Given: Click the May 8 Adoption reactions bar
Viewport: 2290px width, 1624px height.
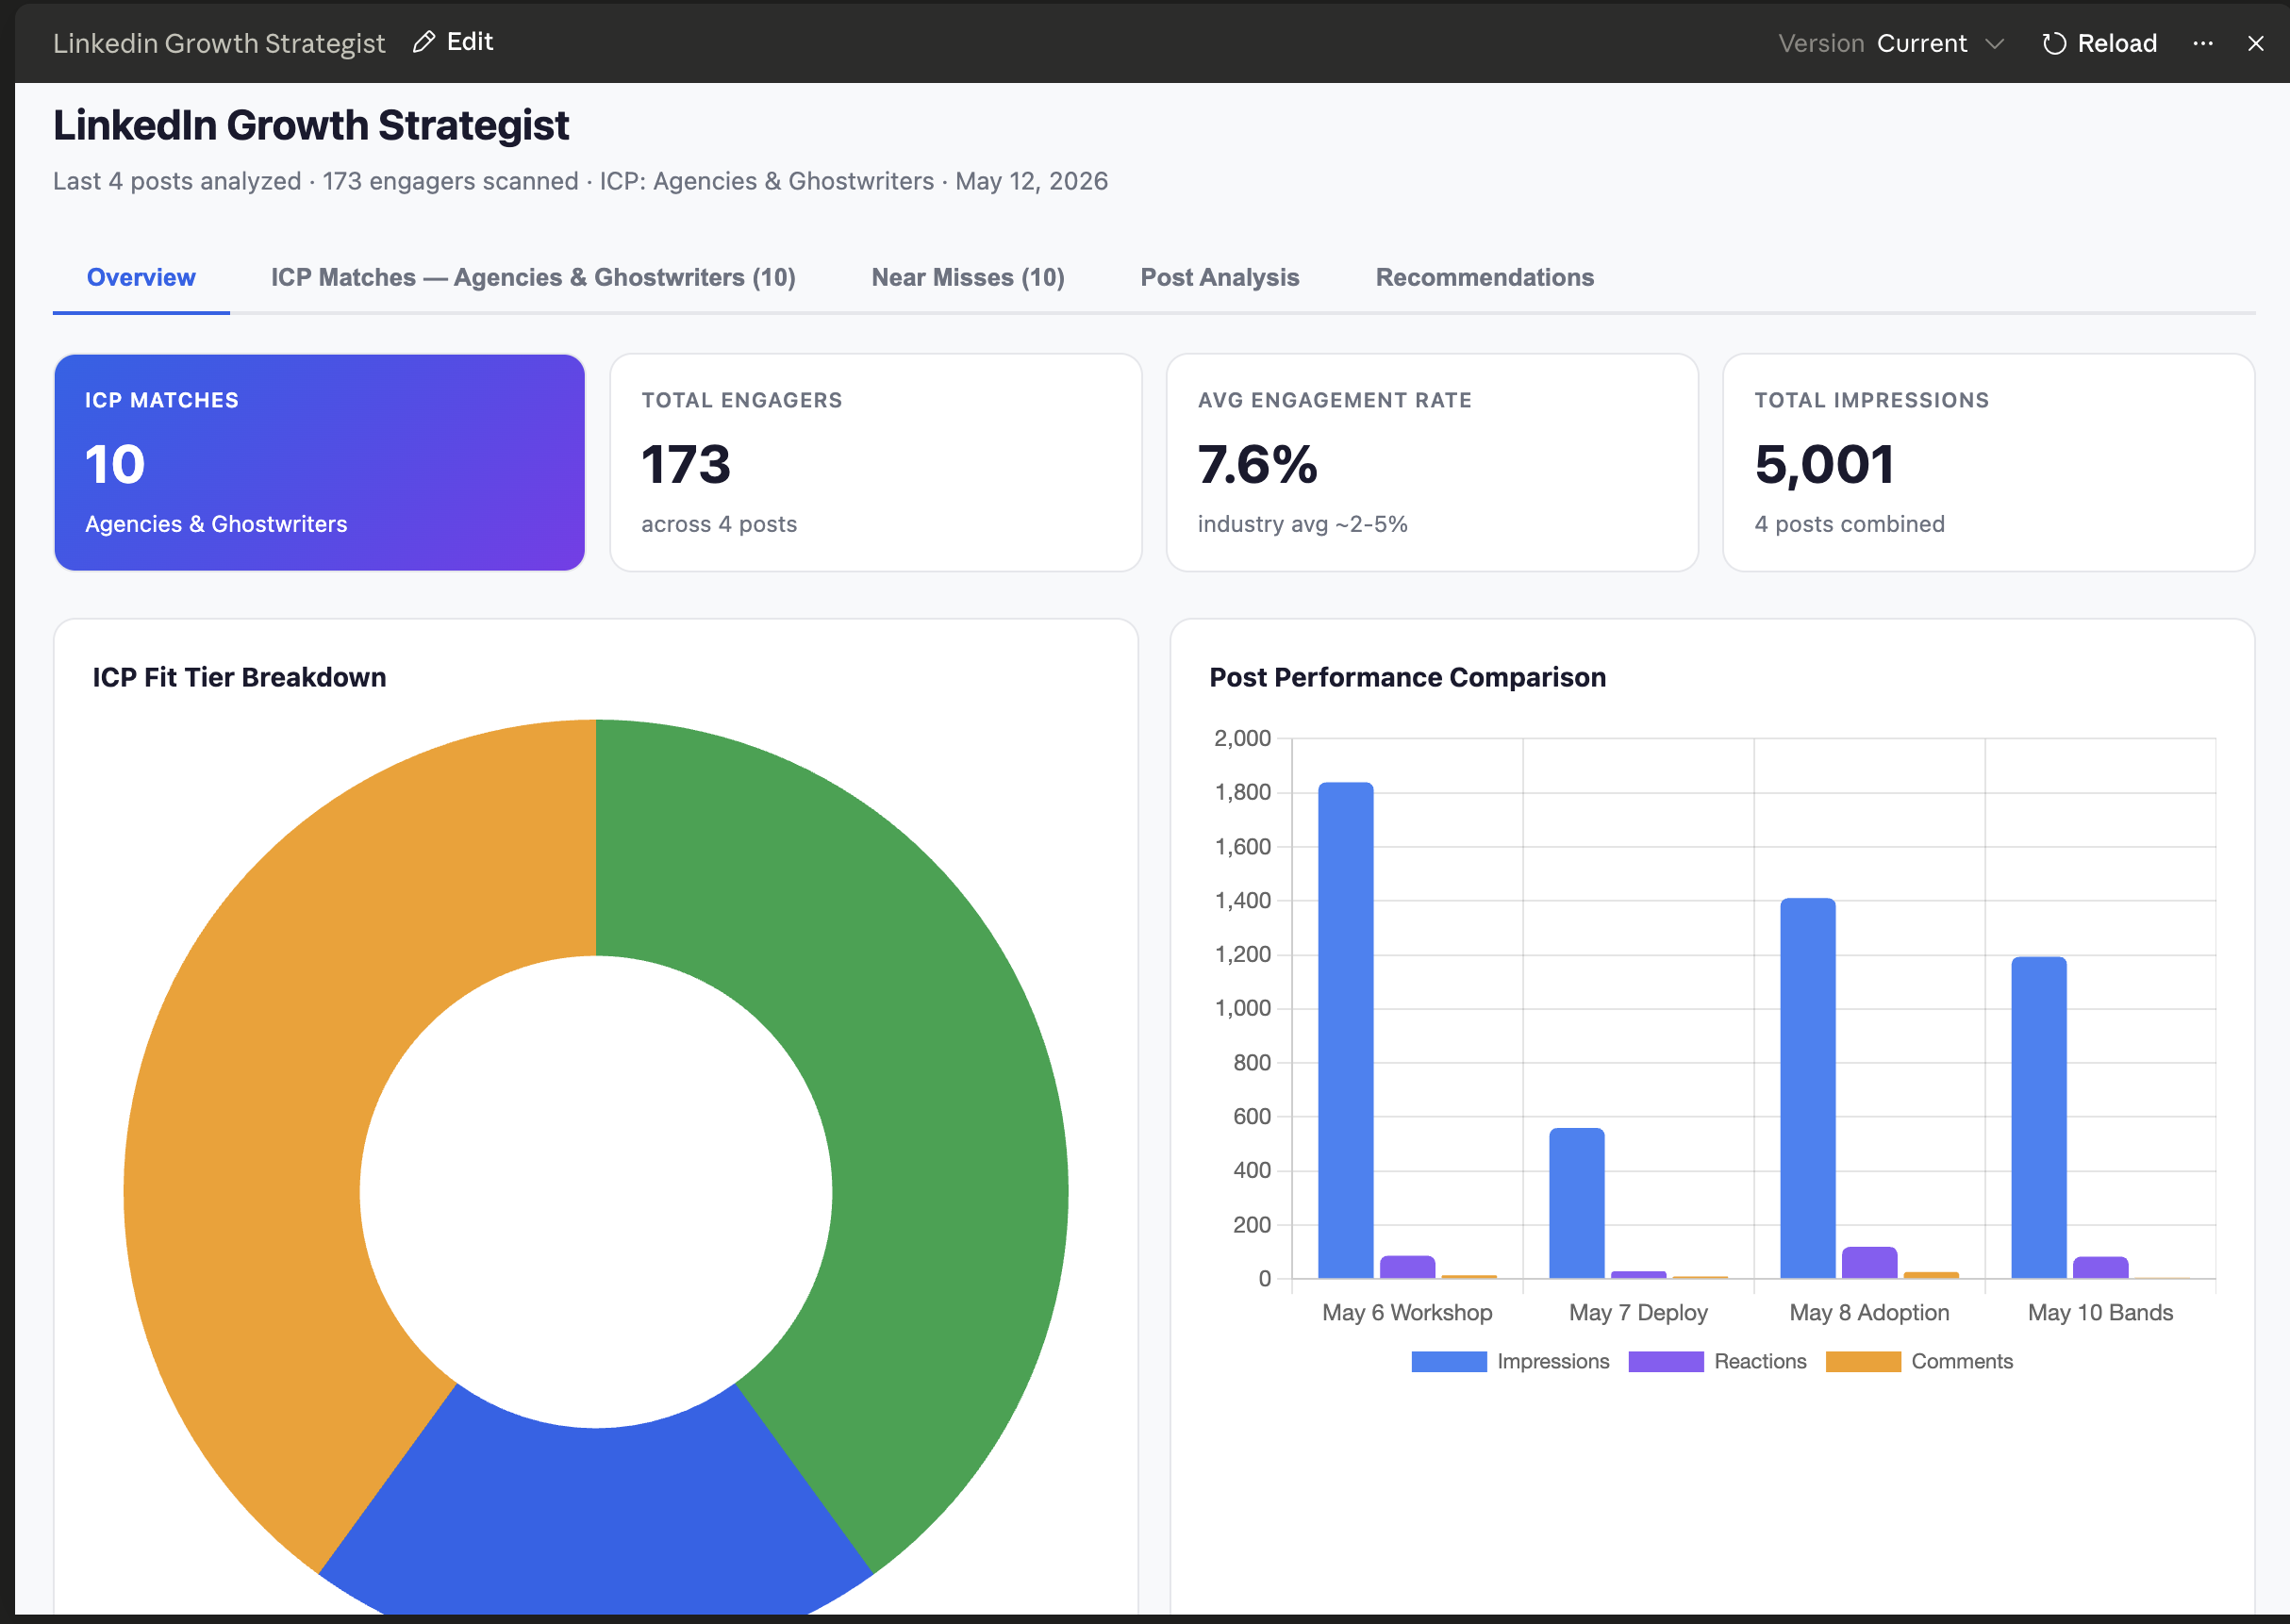Looking at the screenshot, I should (1870, 1262).
